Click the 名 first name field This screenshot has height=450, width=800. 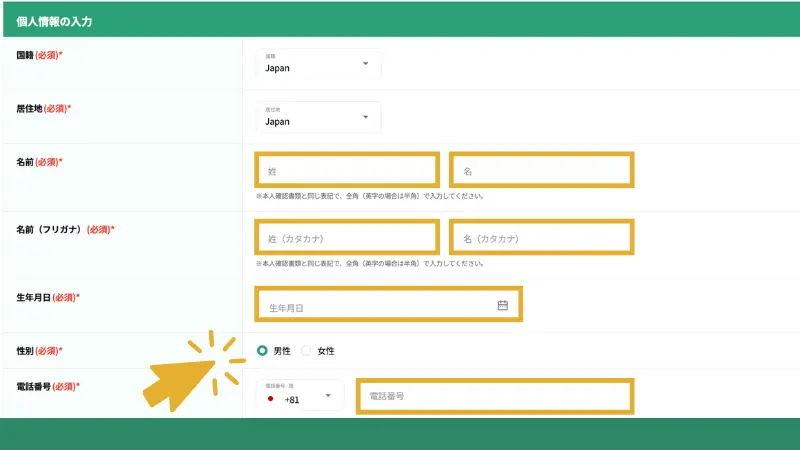coord(542,170)
